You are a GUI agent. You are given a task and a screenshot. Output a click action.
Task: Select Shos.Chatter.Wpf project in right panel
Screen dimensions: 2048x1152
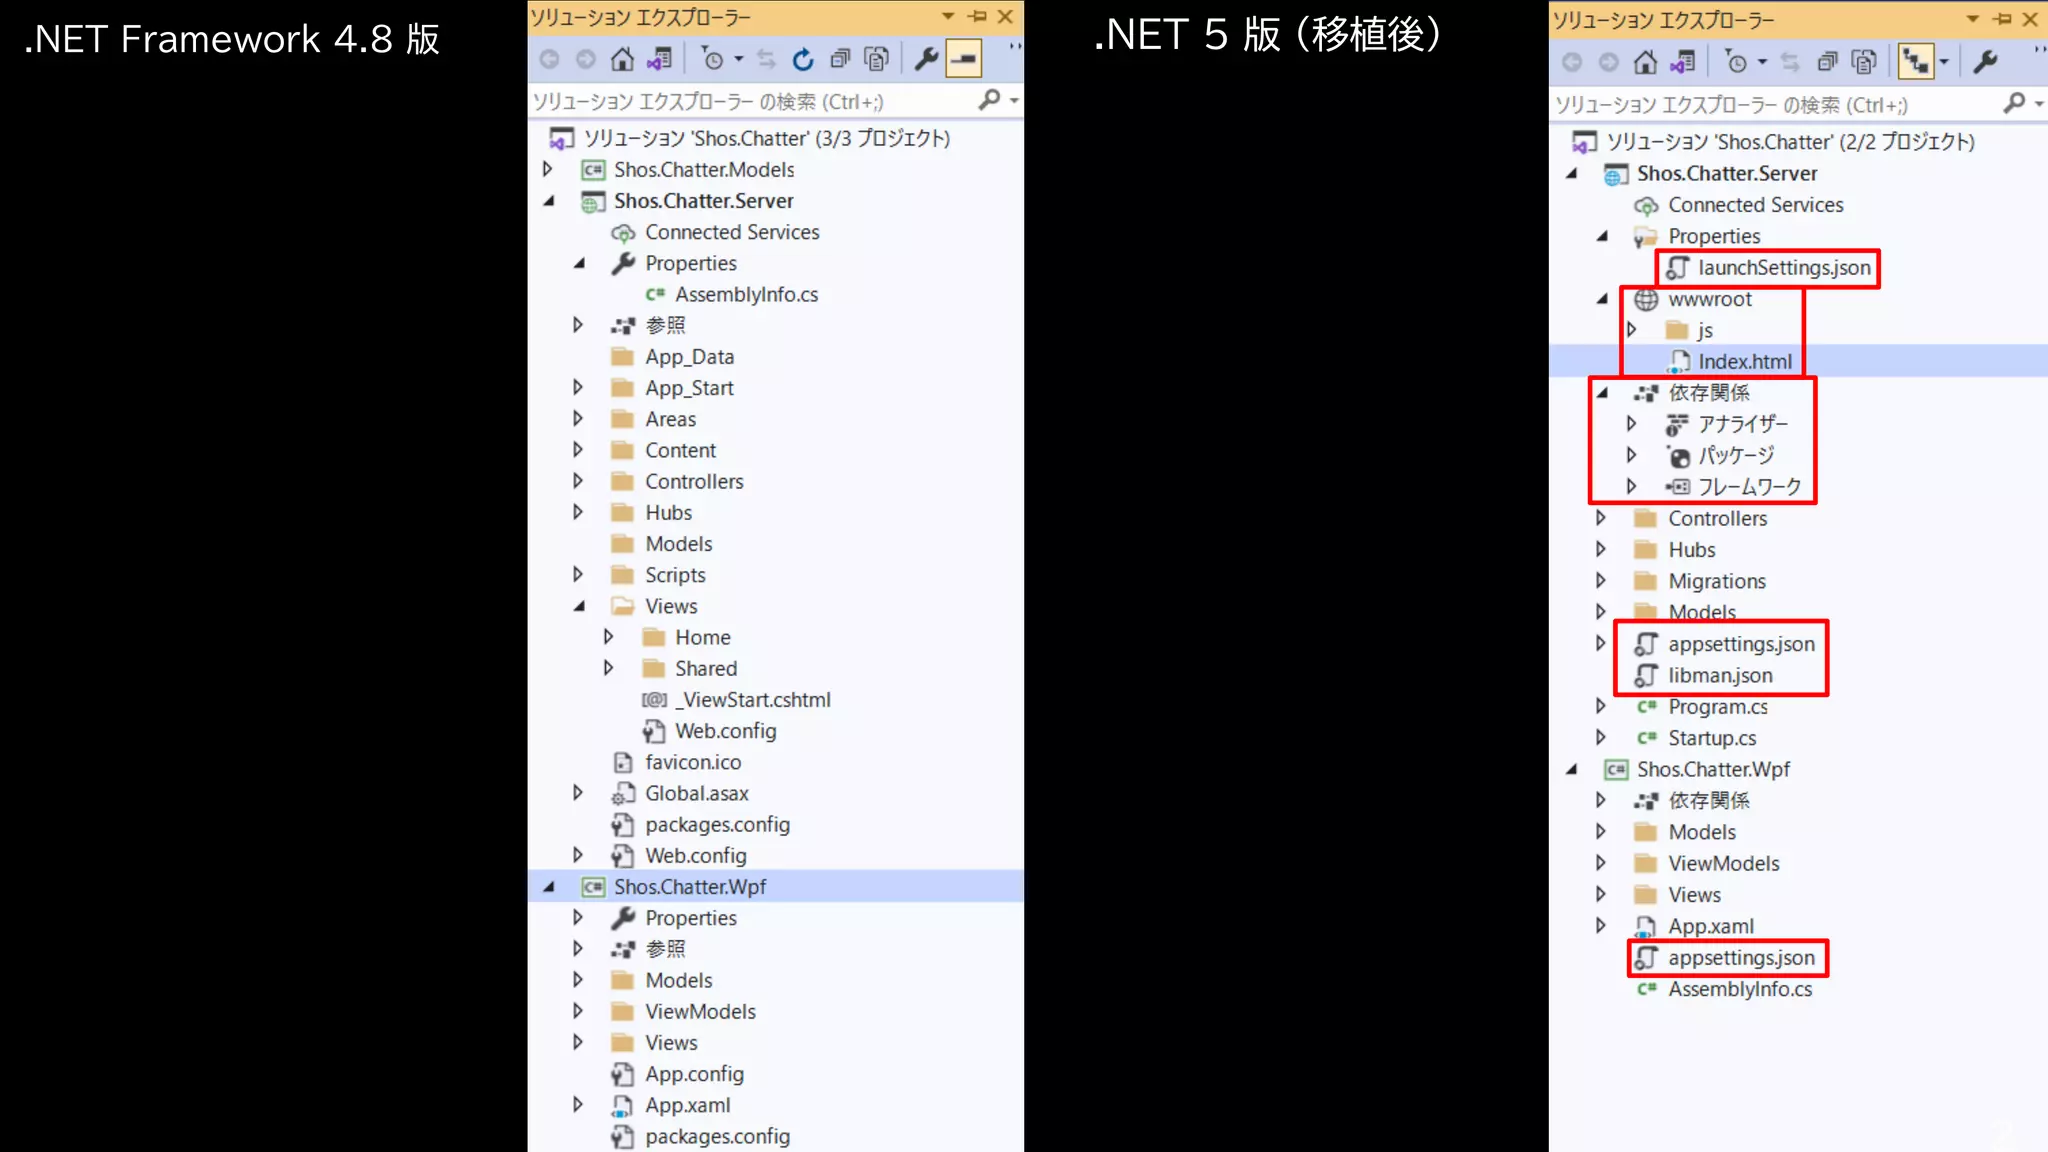(x=1713, y=769)
